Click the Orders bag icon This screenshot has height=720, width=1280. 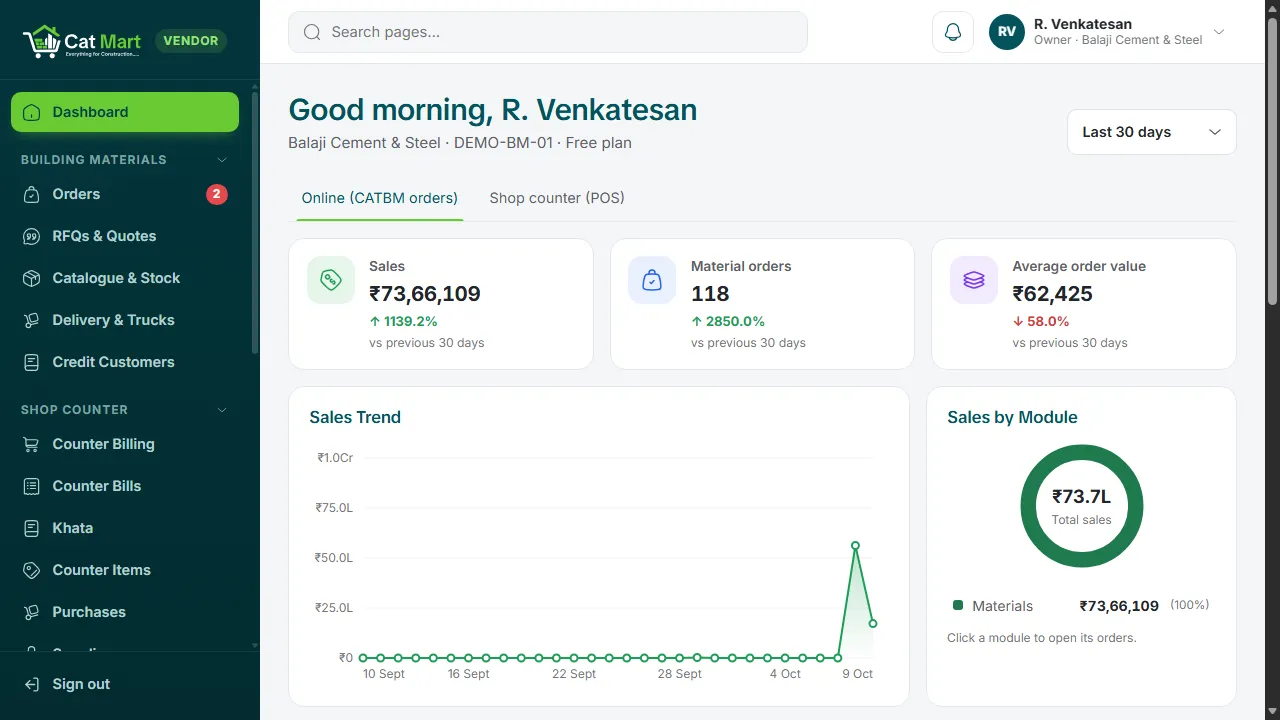click(x=32, y=194)
